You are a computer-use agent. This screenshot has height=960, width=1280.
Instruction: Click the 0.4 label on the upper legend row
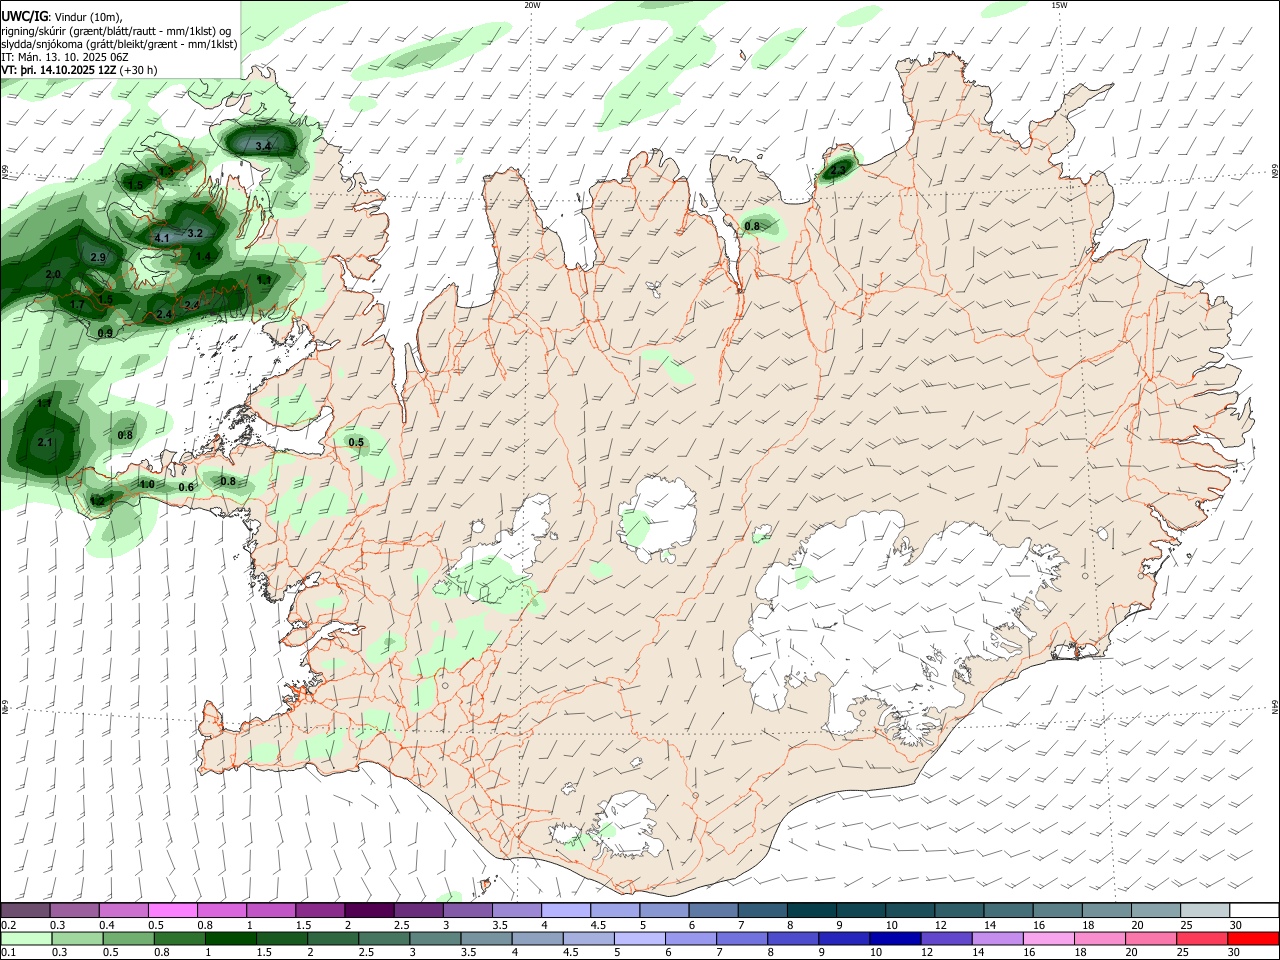pos(107,925)
